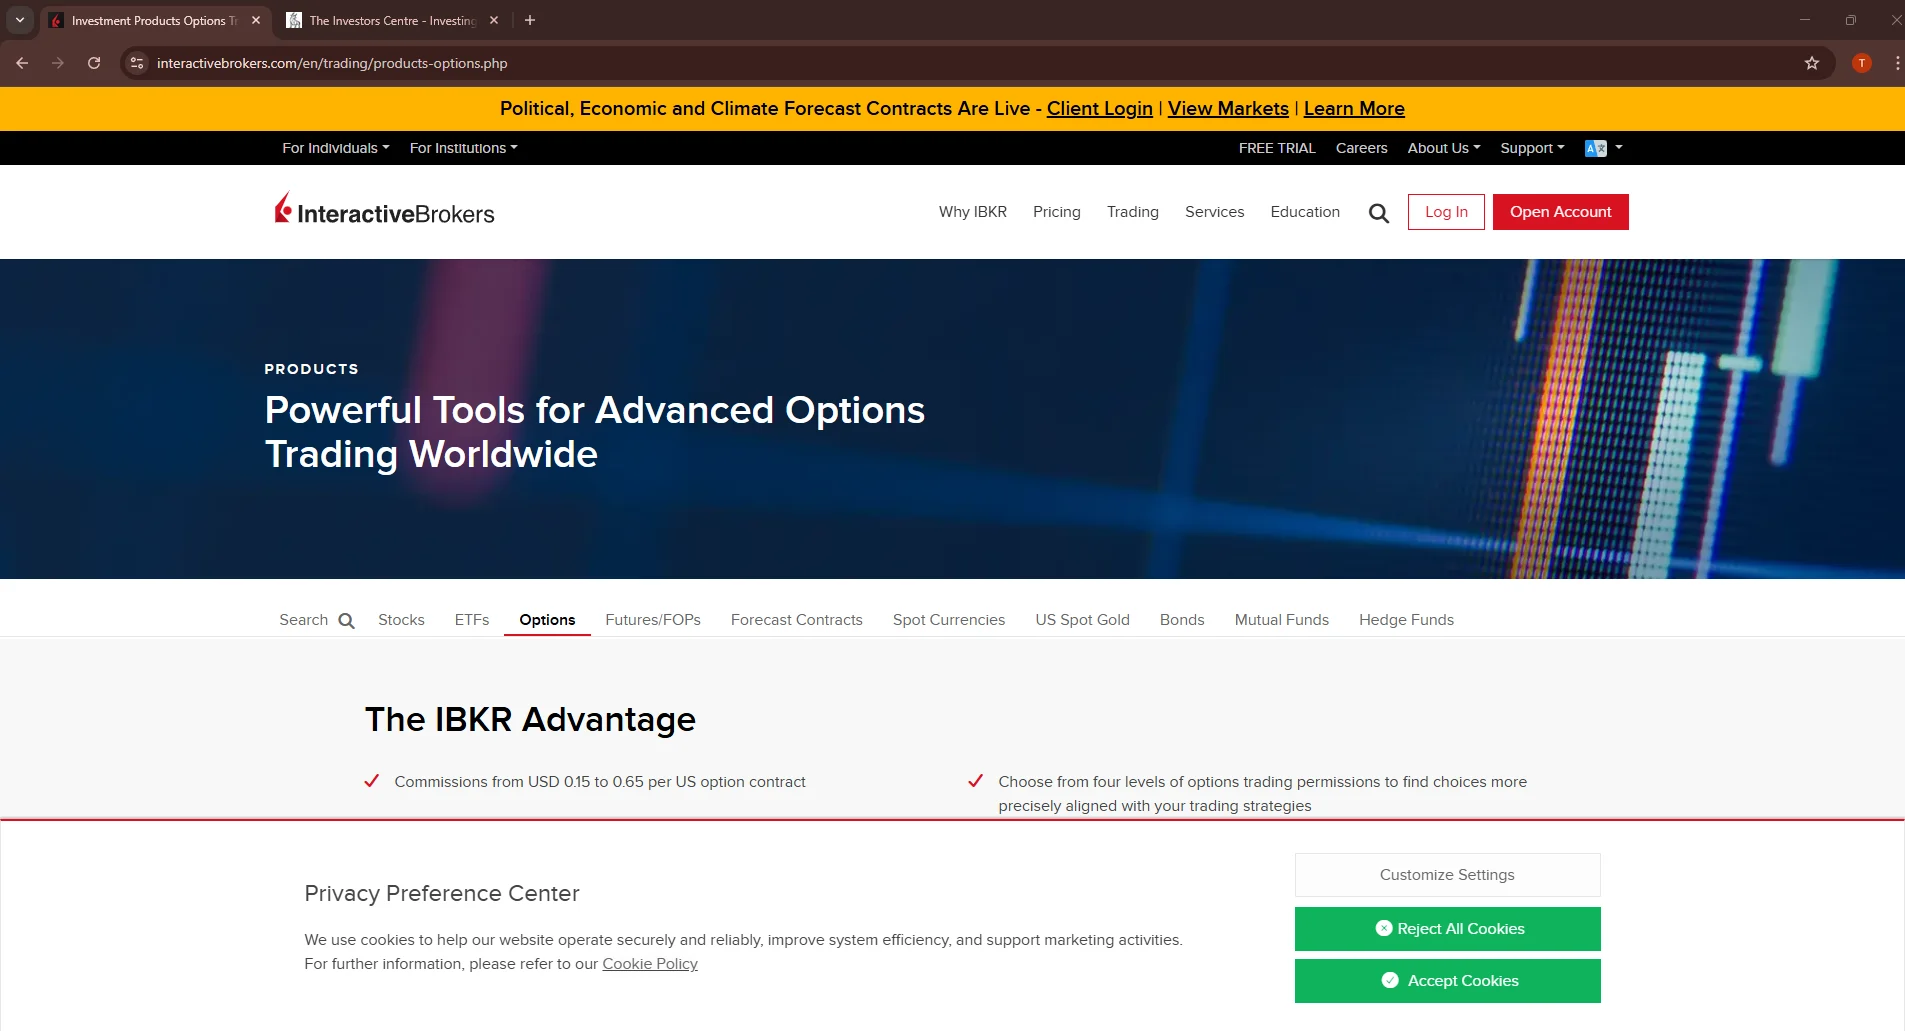Click the Customize Settings button
The height and width of the screenshot is (1031, 1905).
pos(1447,875)
